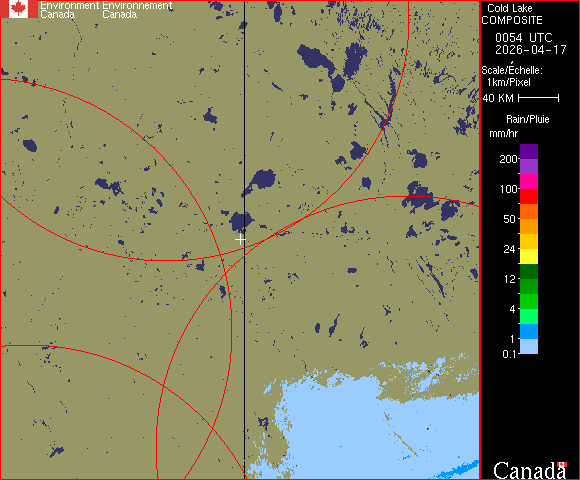Select the red 100 mm/hr swatch
The height and width of the screenshot is (480, 580).
529,196
